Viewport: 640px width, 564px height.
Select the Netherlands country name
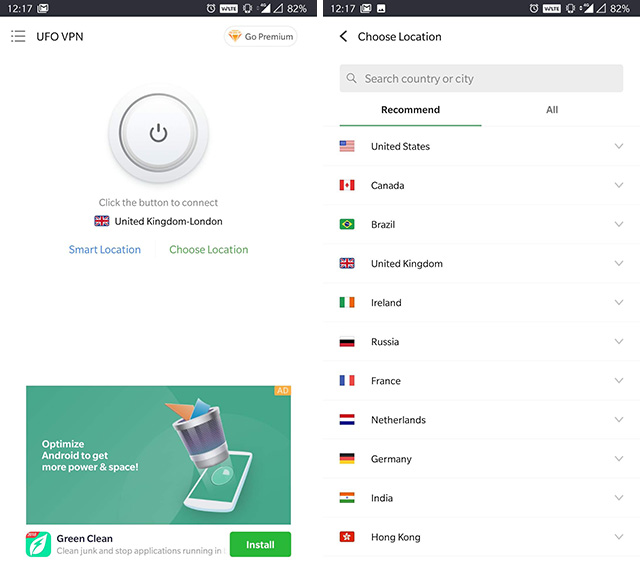(x=398, y=420)
